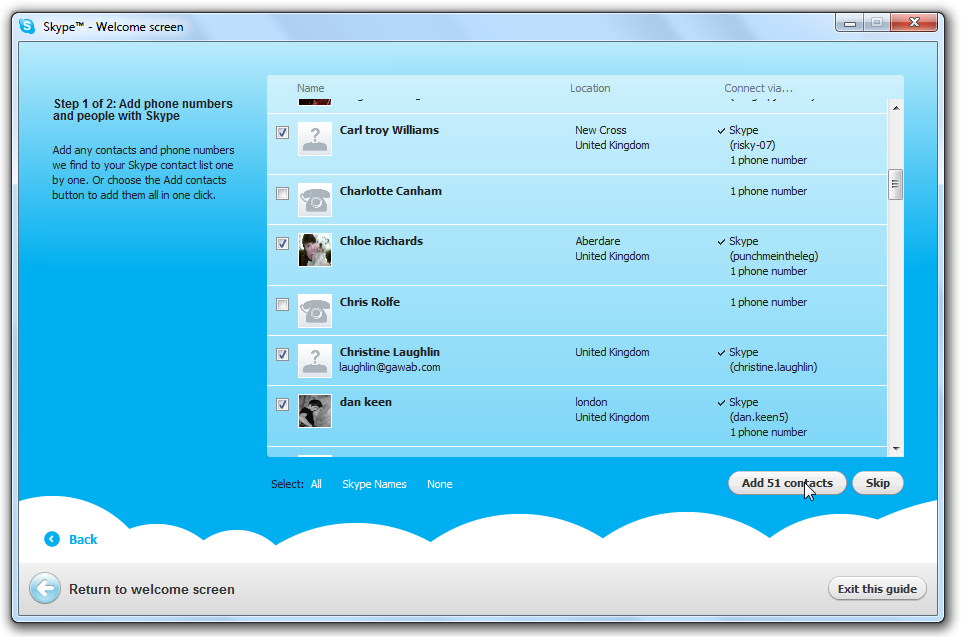Uncheck the Chloe Richards checkbox

(x=283, y=243)
